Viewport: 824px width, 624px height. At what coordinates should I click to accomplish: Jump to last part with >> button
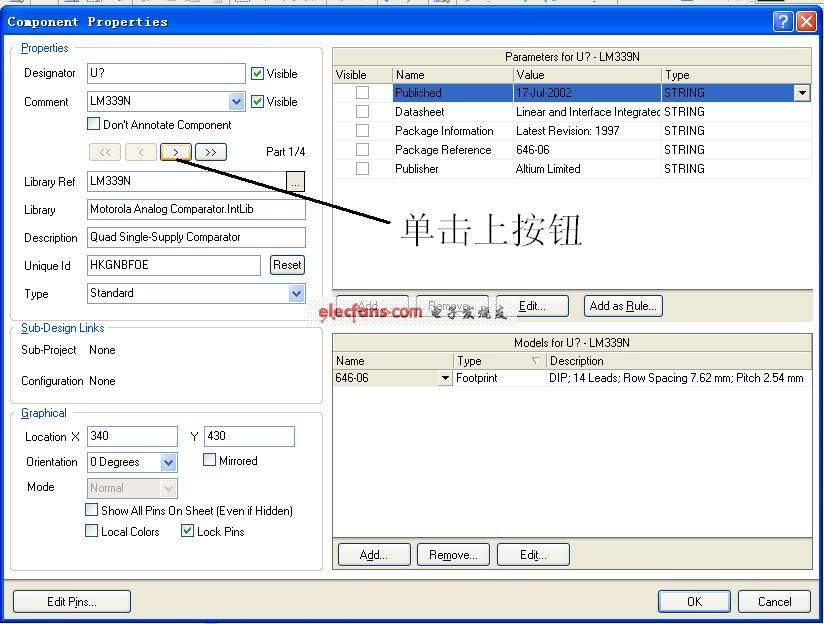tap(211, 152)
